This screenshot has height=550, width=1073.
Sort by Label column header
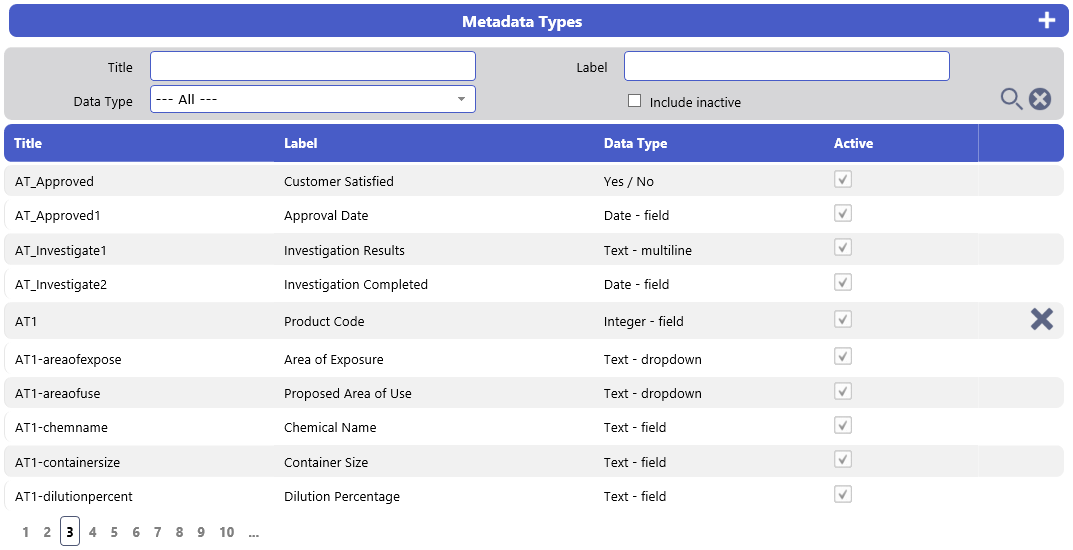coord(300,143)
